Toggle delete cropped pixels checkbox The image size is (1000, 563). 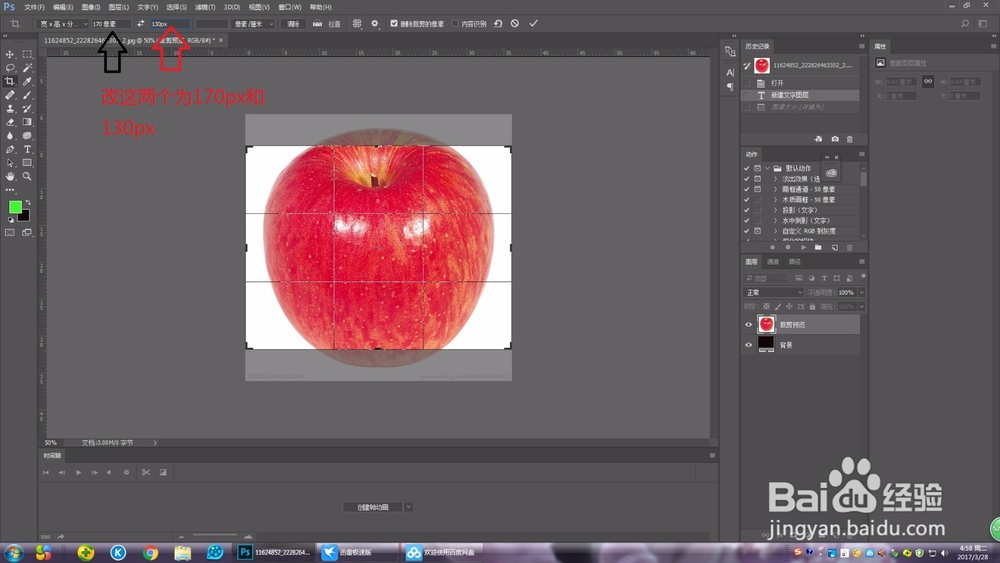(394, 24)
